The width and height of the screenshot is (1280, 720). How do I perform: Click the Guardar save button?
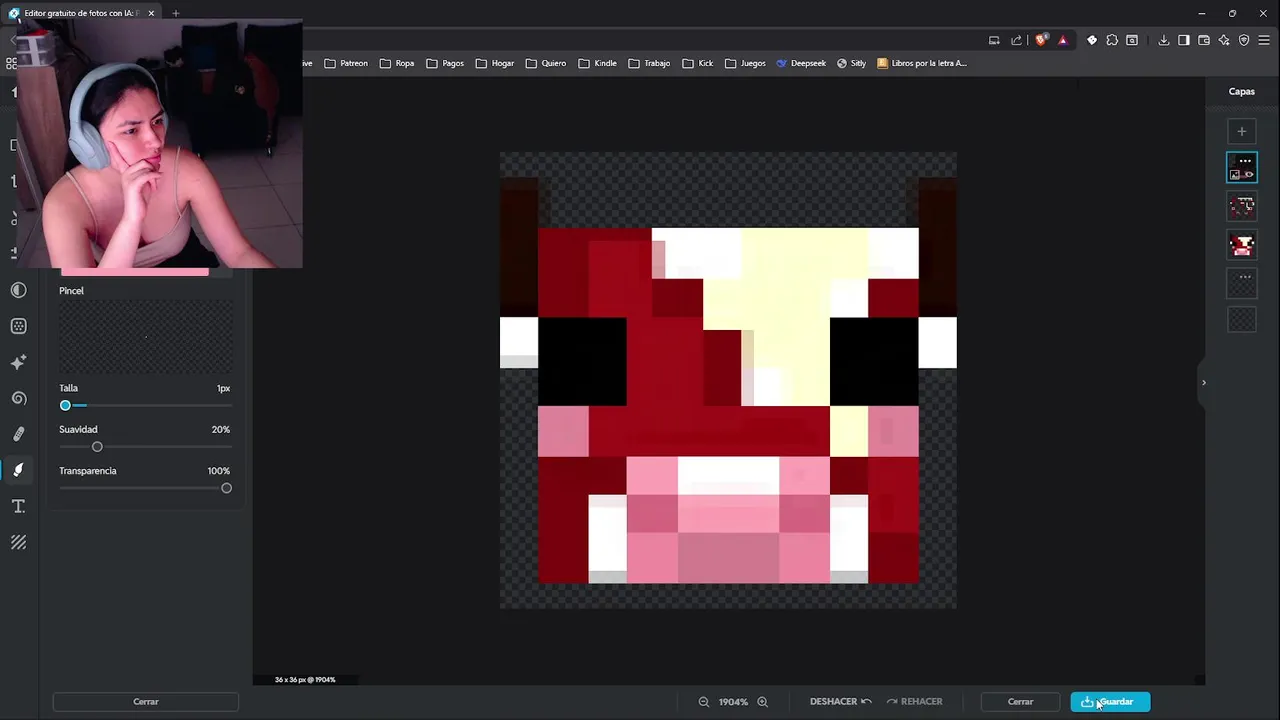(1110, 702)
